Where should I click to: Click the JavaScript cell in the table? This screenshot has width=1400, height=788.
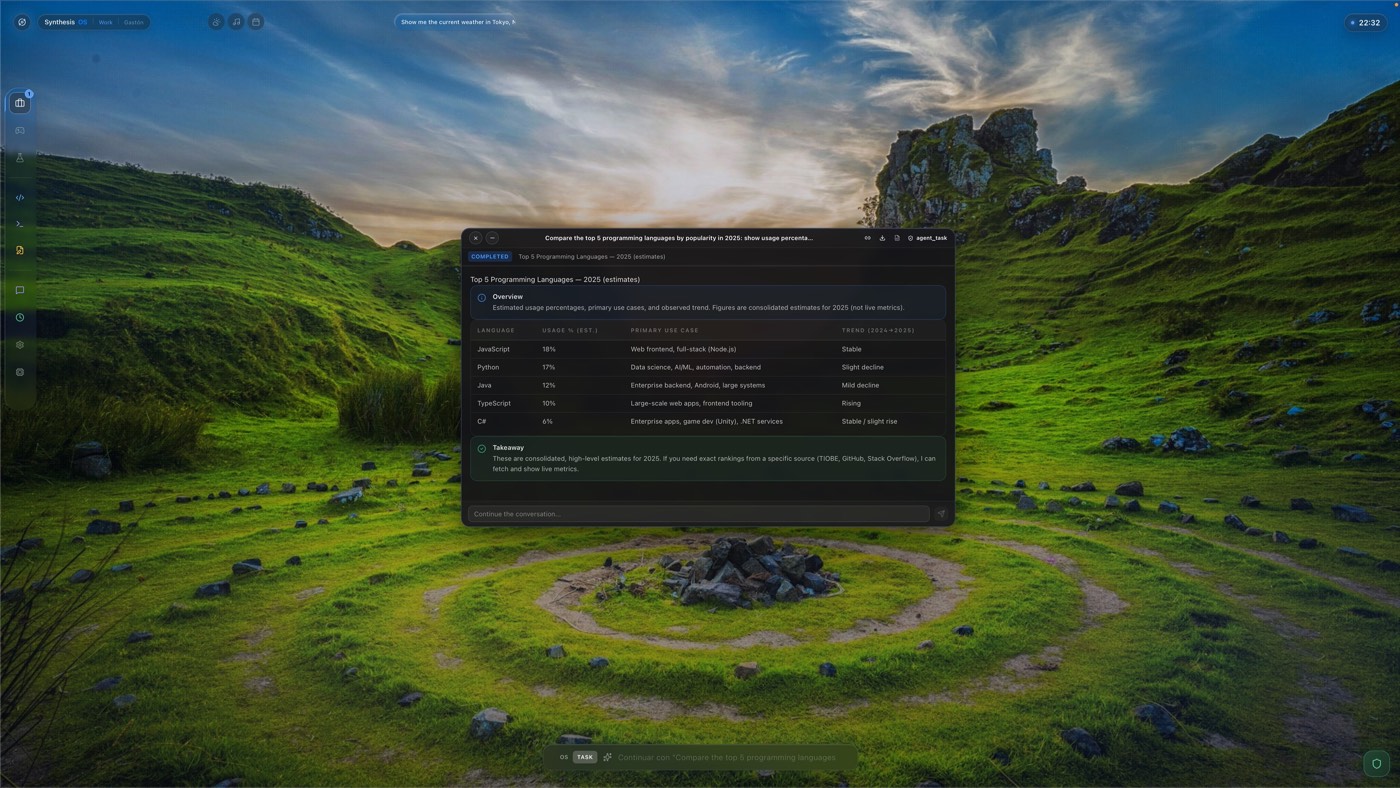(x=494, y=349)
